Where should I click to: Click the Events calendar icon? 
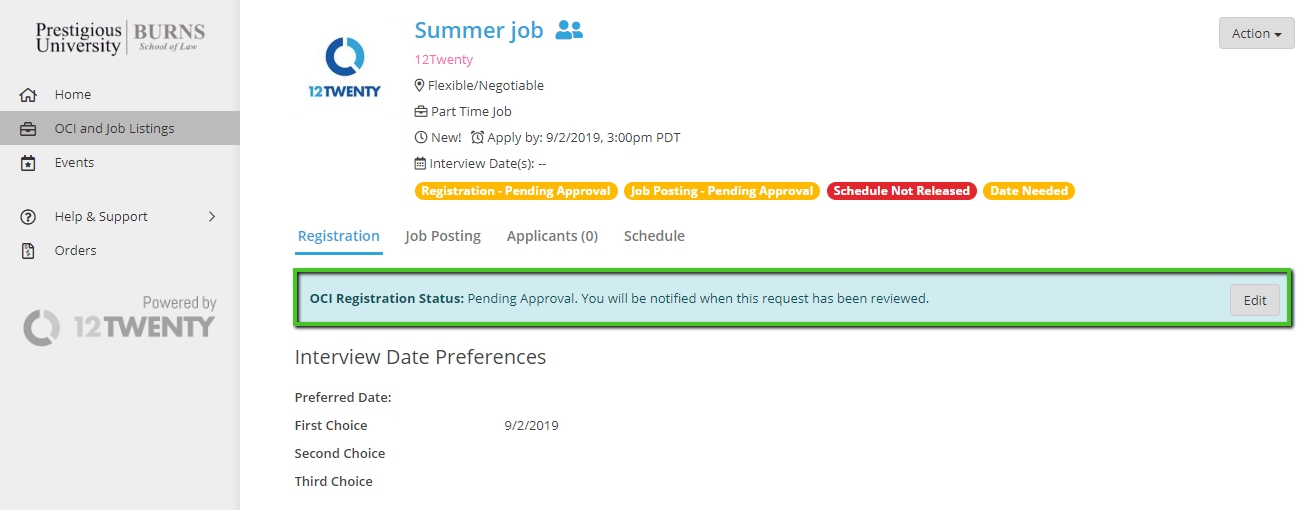point(28,163)
